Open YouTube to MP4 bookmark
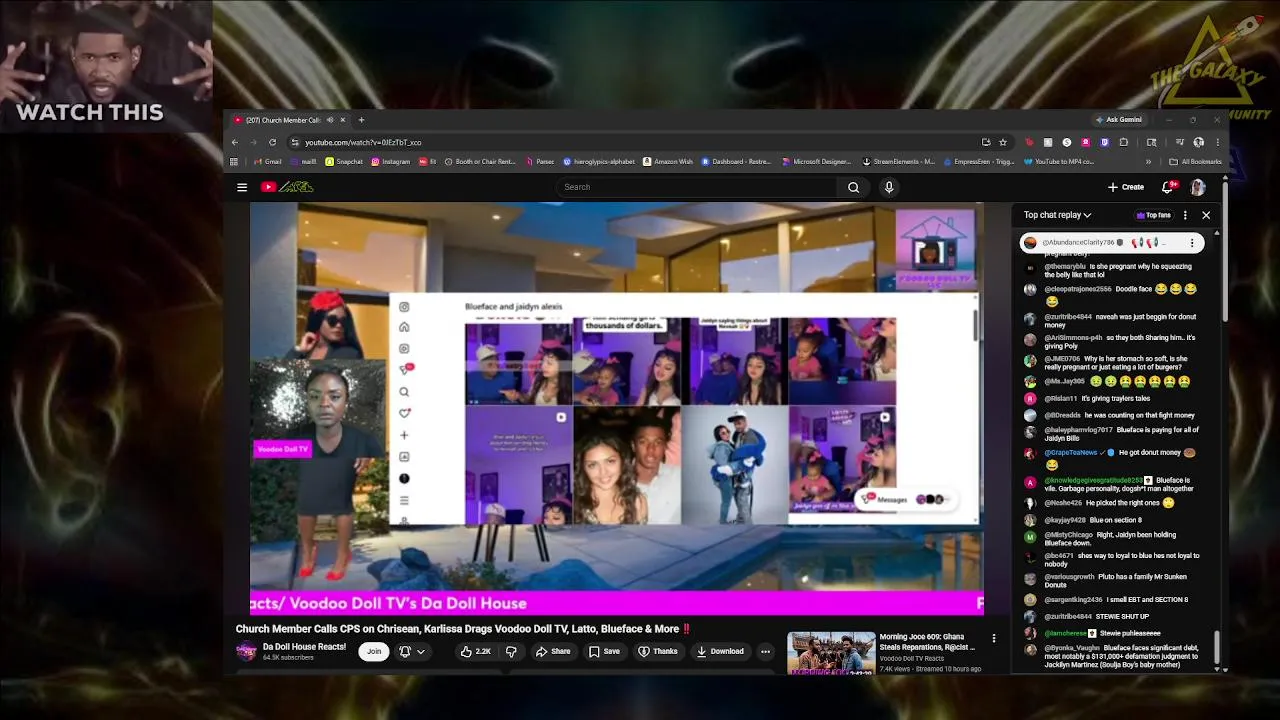The image size is (1280, 720). click(1058, 161)
